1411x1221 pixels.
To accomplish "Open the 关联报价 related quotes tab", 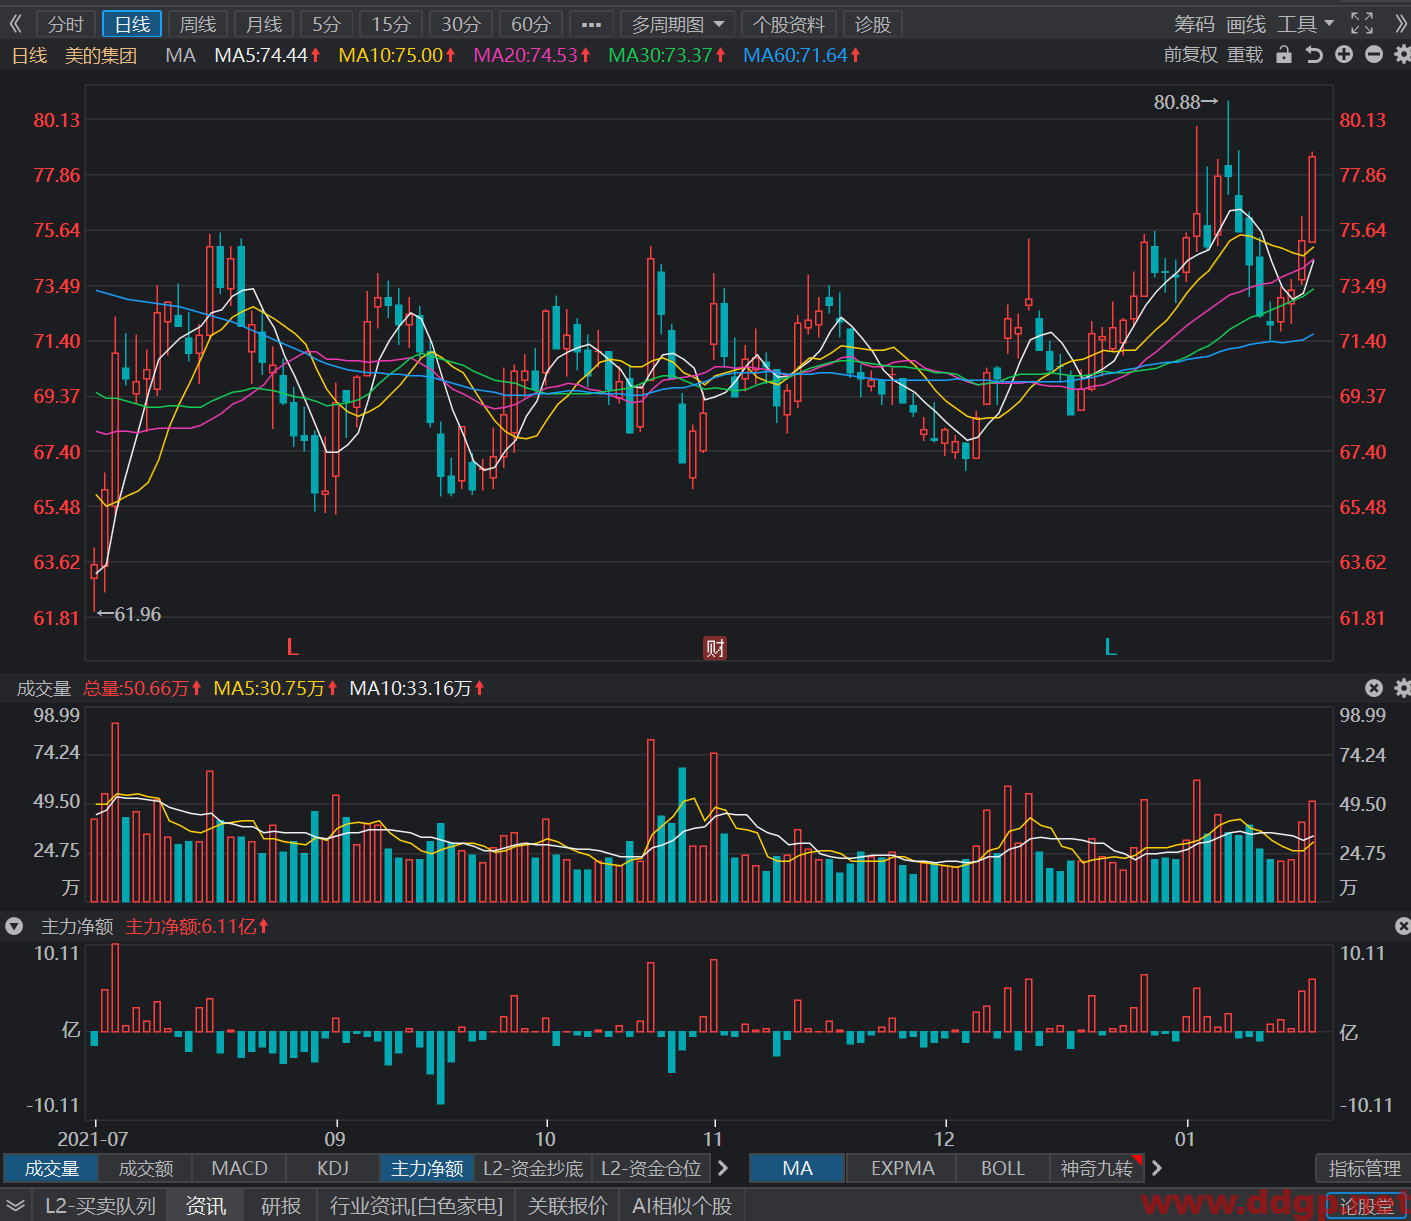I will pyautogui.click(x=567, y=1206).
